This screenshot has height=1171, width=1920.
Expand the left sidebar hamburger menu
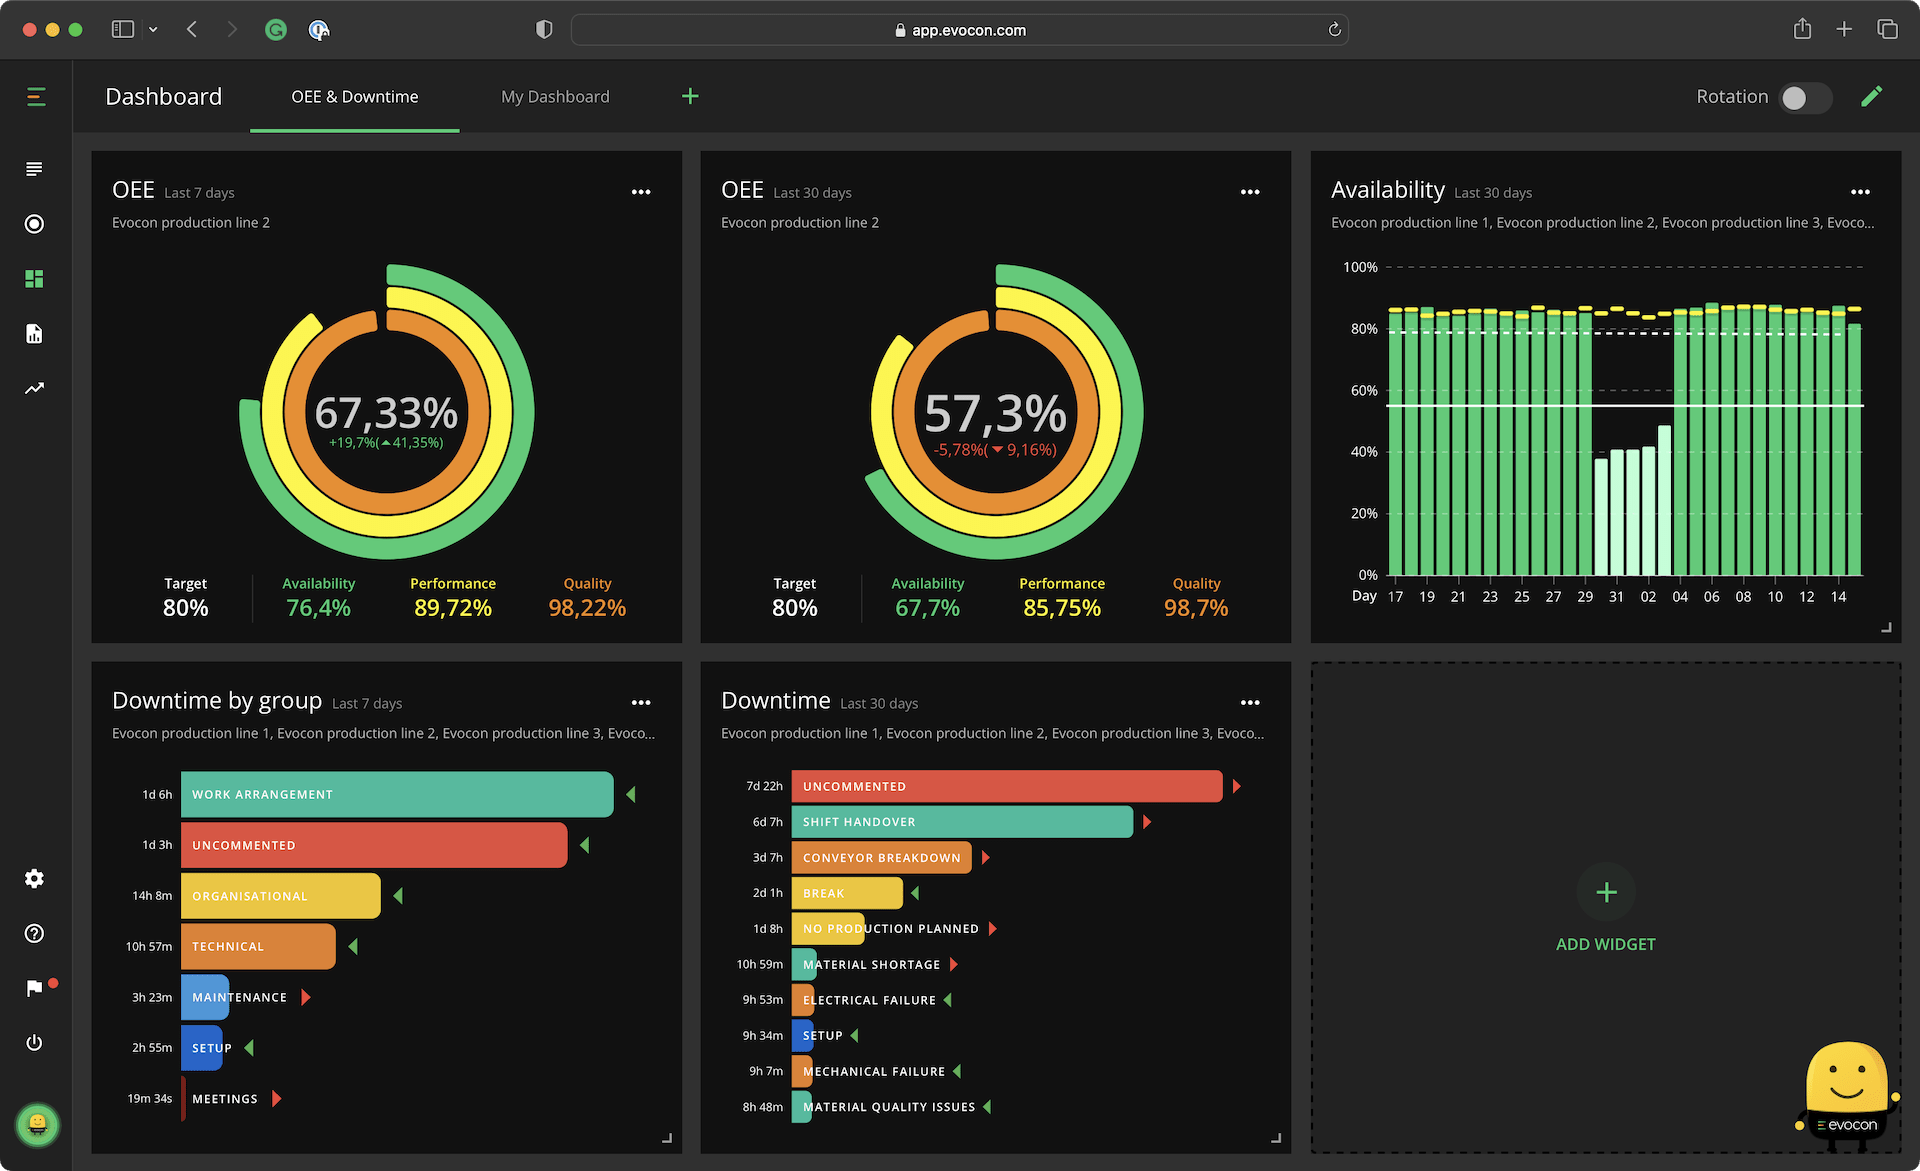tap(36, 96)
